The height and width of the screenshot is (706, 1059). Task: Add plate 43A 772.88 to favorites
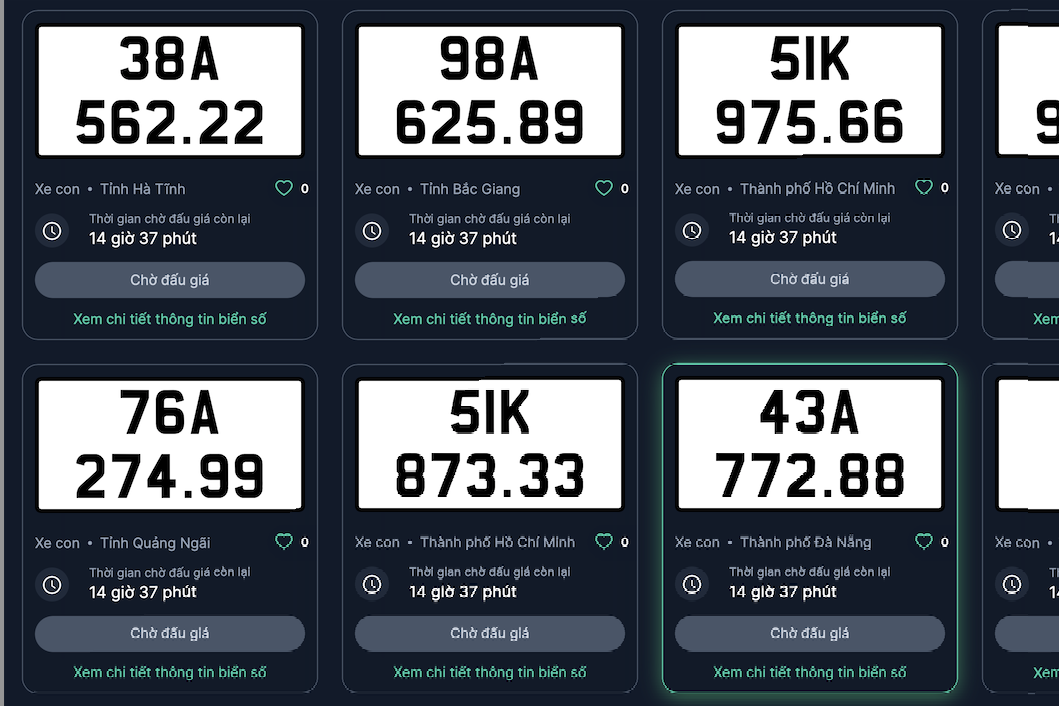tap(924, 541)
